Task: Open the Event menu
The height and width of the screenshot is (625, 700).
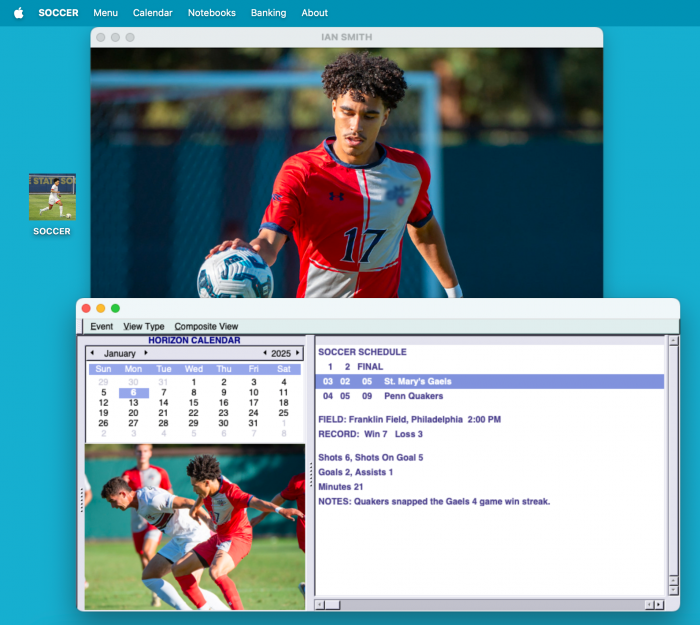Action: 101,326
